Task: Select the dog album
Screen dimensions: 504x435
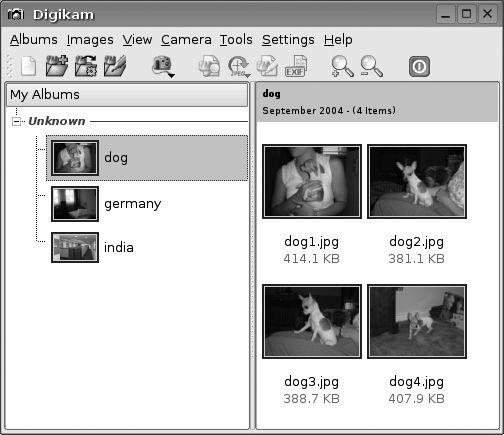Action: [147, 158]
